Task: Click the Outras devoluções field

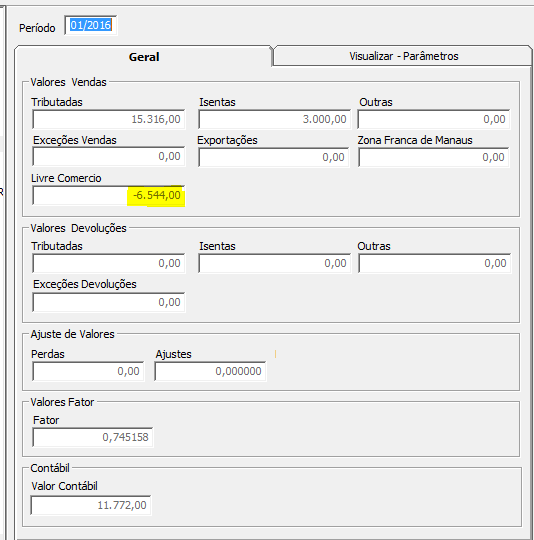Action: point(434,263)
